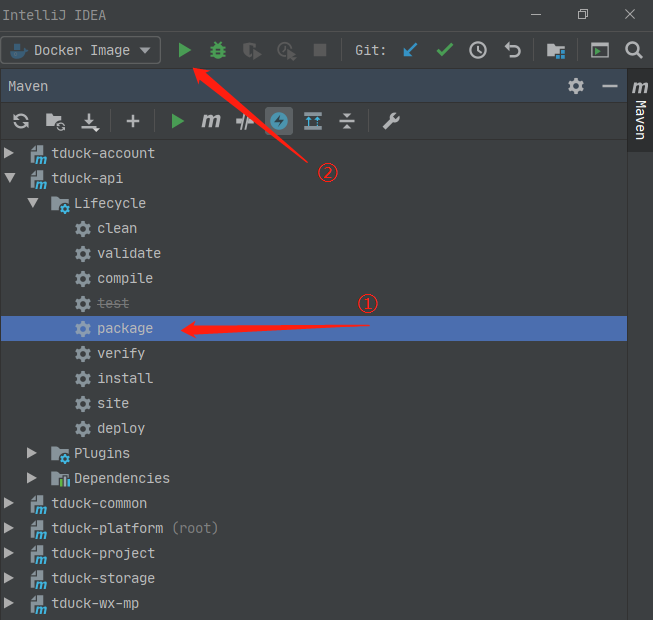The image size is (653, 620).
Task: Select the Dependencies folder label
Action: click(122, 478)
